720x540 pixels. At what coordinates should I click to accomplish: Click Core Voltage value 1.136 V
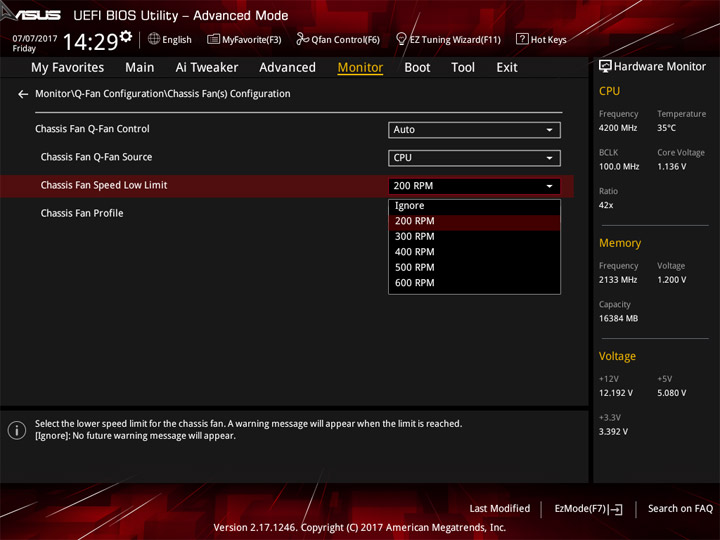(x=672, y=167)
